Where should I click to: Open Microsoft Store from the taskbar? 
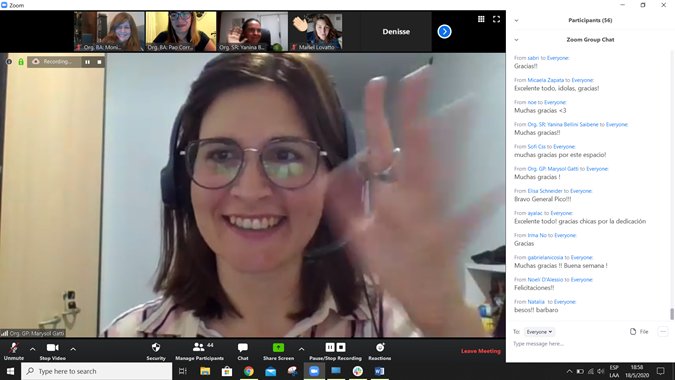(227, 371)
